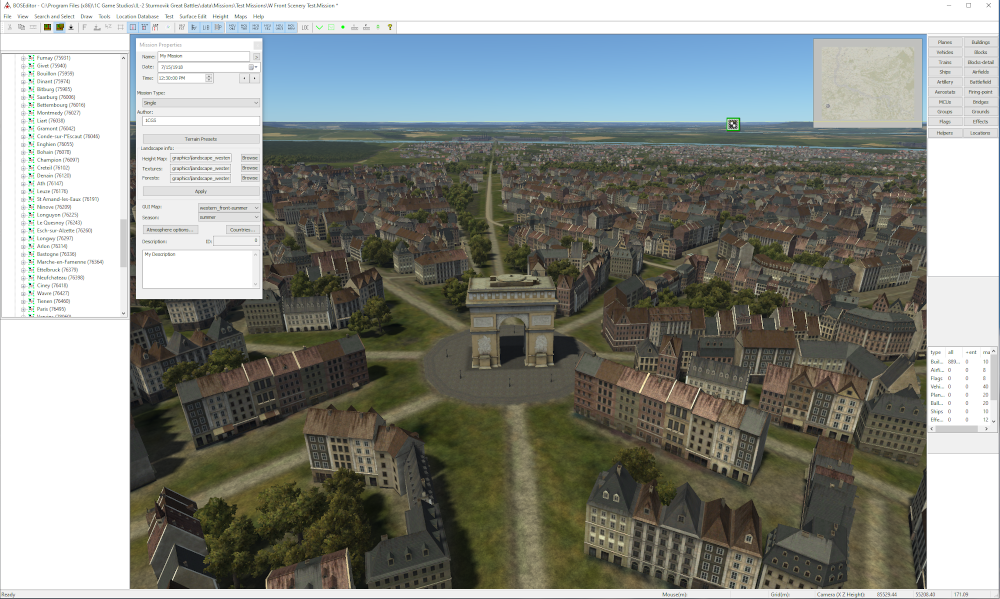The width and height of the screenshot is (1000, 599).
Task: Open the GUI Map dropdown
Action: click(229, 207)
